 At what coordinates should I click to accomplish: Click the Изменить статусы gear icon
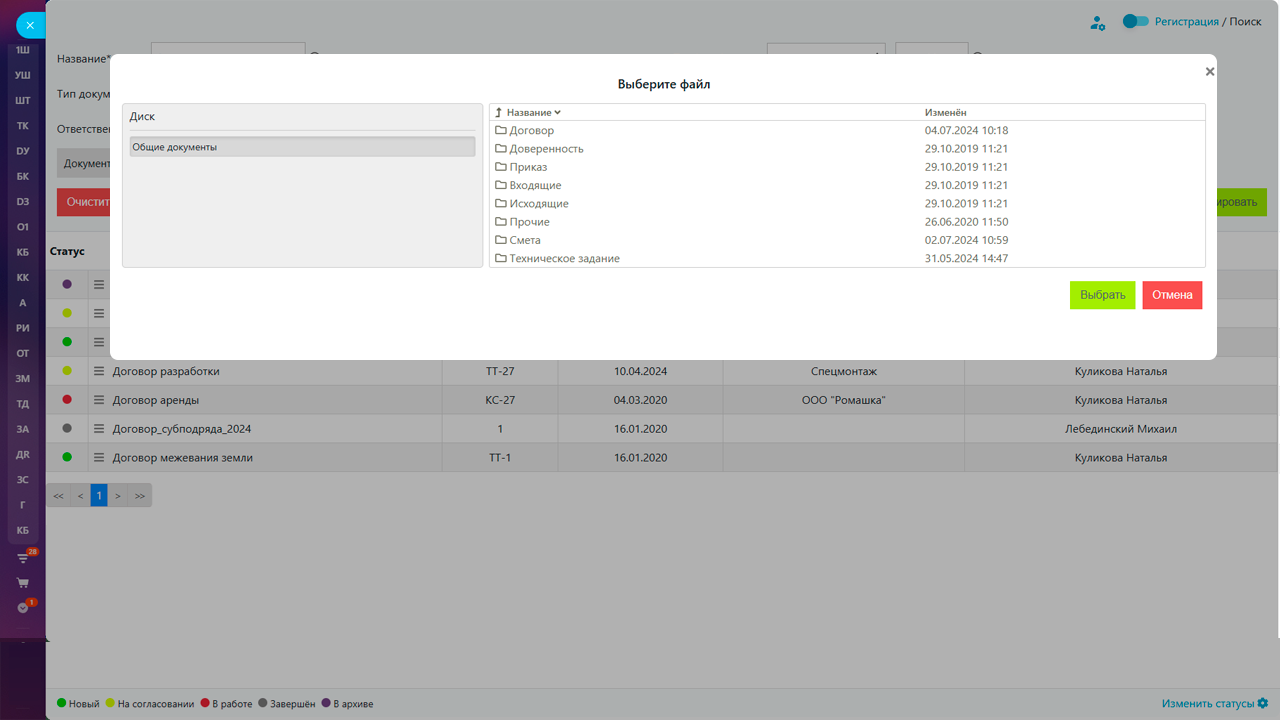[x=1263, y=703]
